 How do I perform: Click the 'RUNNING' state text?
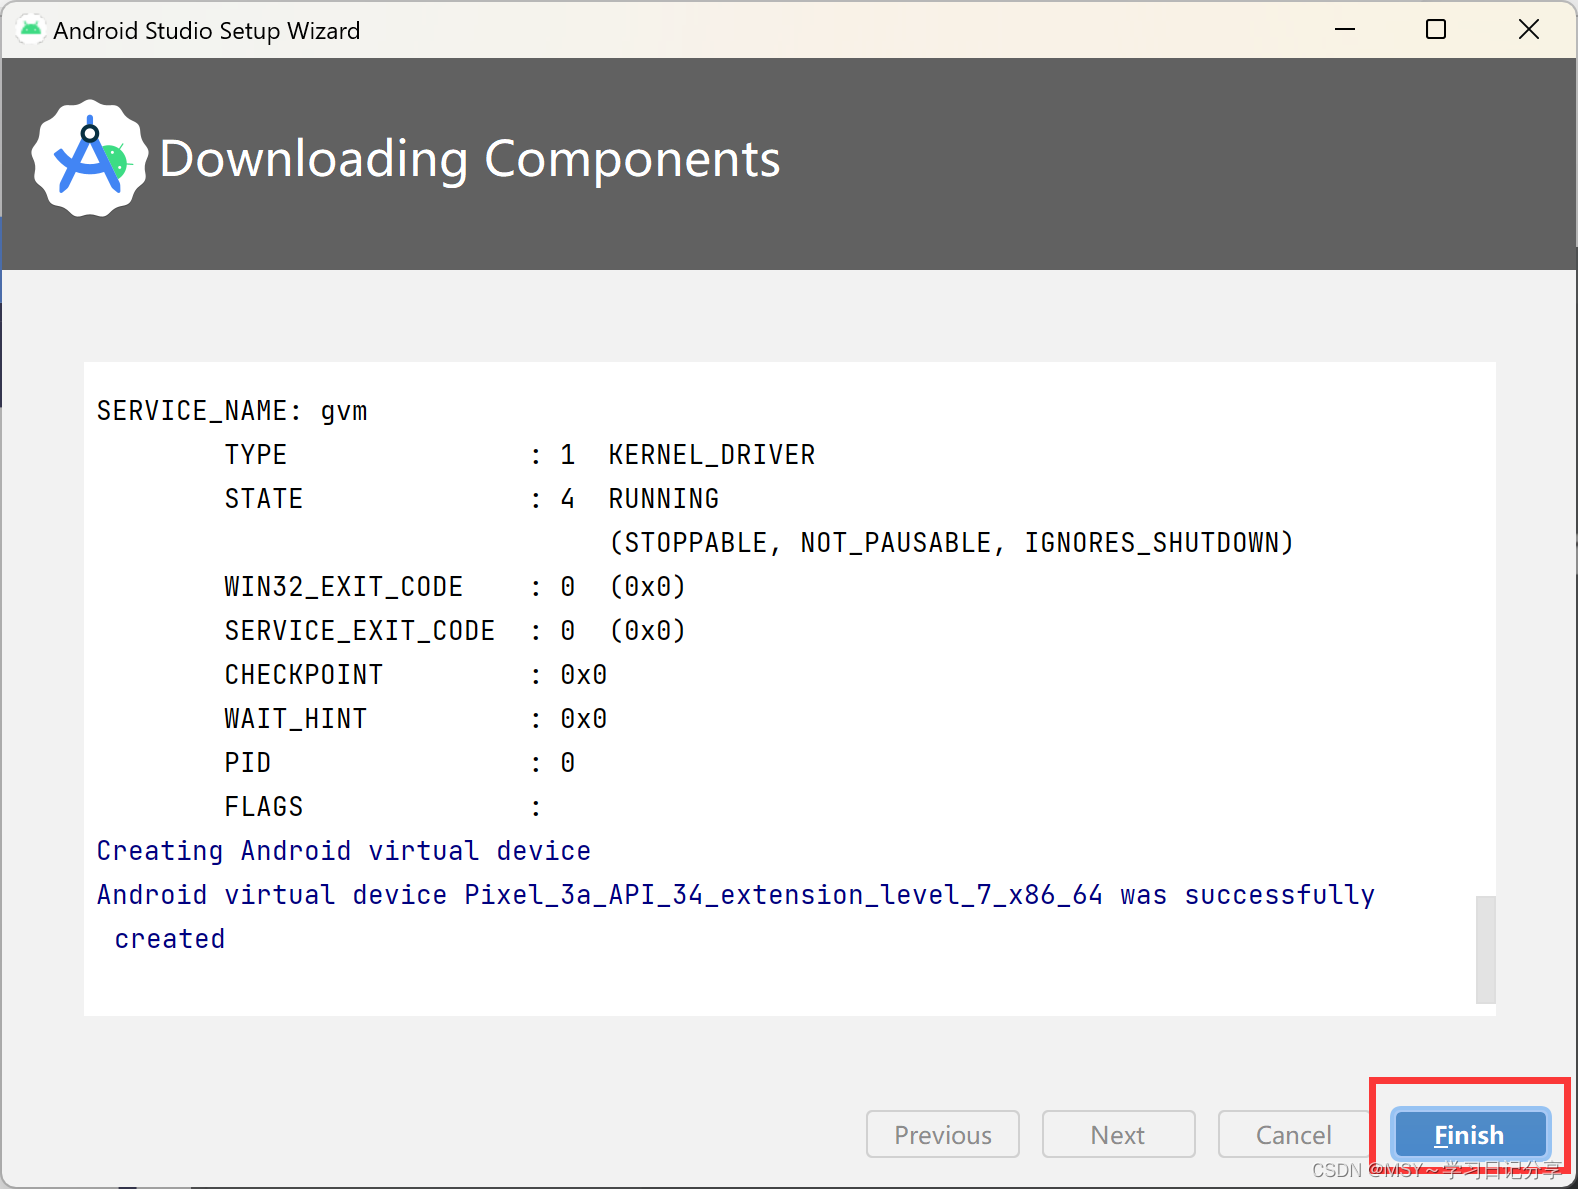(664, 499)
